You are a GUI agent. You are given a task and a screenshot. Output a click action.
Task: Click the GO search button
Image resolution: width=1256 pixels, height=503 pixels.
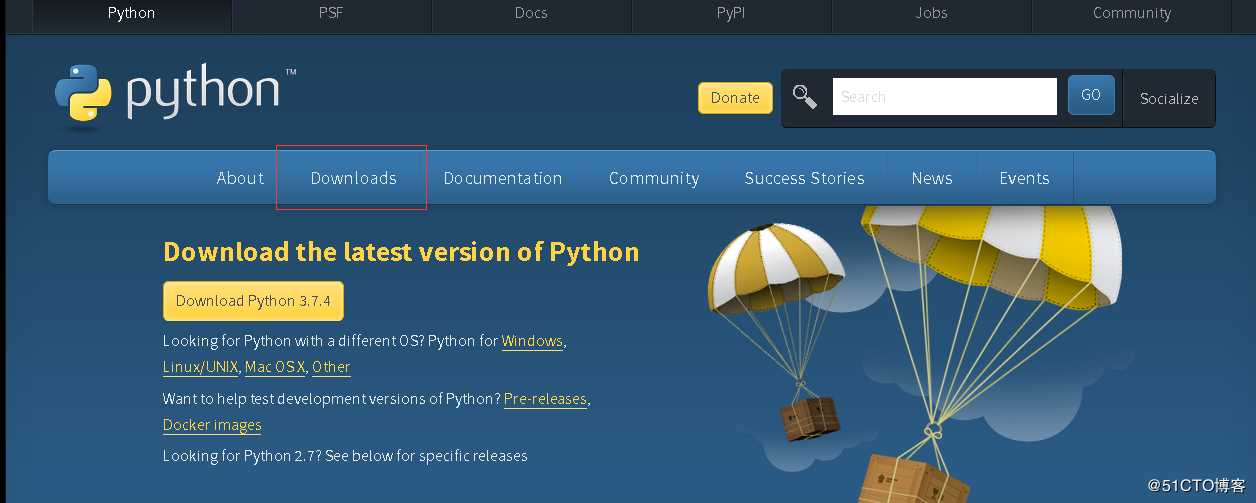(x=1091, y=95)
